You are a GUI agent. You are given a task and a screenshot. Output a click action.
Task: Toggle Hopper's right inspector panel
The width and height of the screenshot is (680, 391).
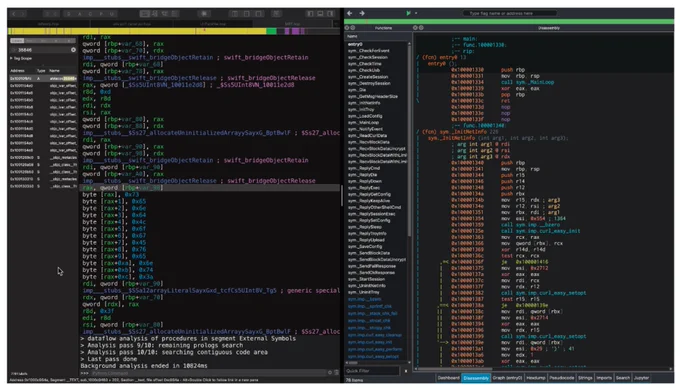pyautogui.click(x=330, y=14)
